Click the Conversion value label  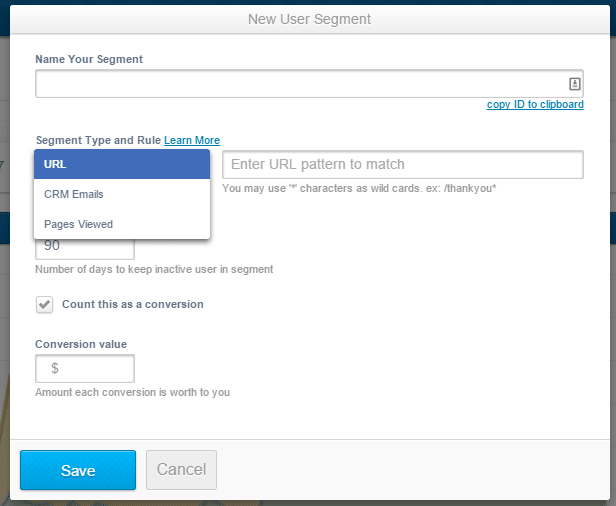pyautogui.click(x=81, y=344)
